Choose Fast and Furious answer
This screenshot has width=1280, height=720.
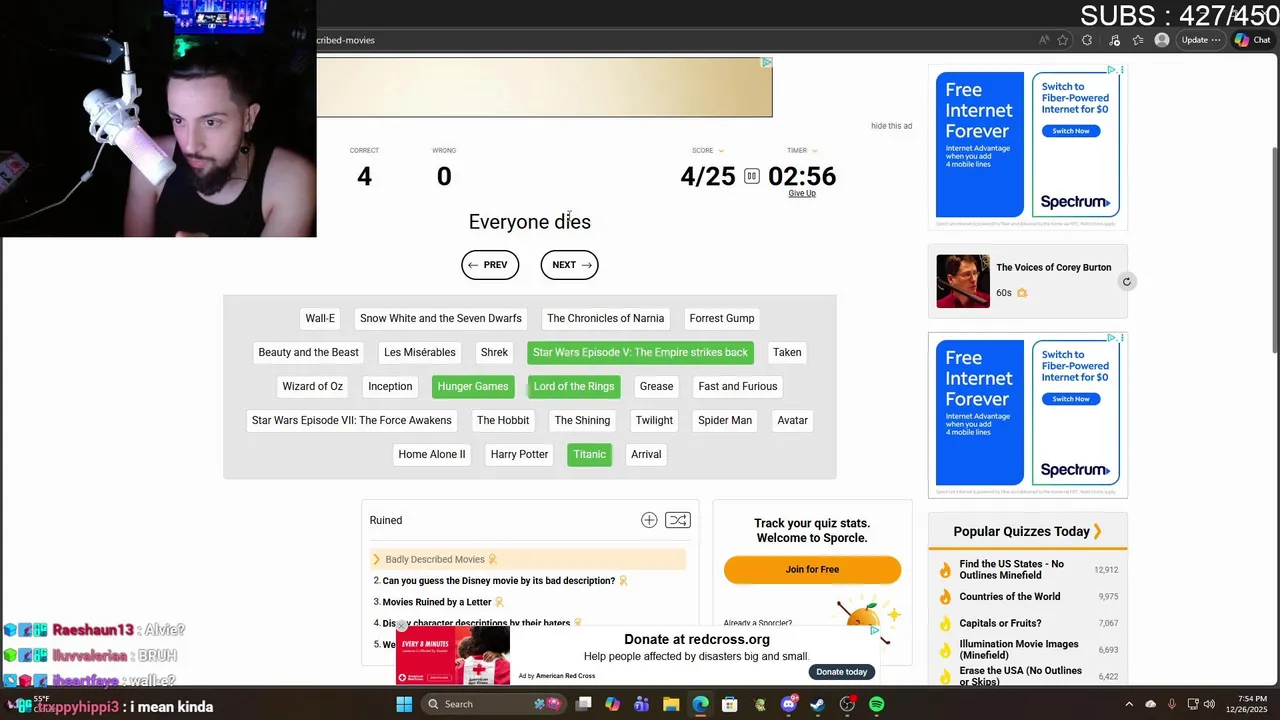click(x=738, y=386)
